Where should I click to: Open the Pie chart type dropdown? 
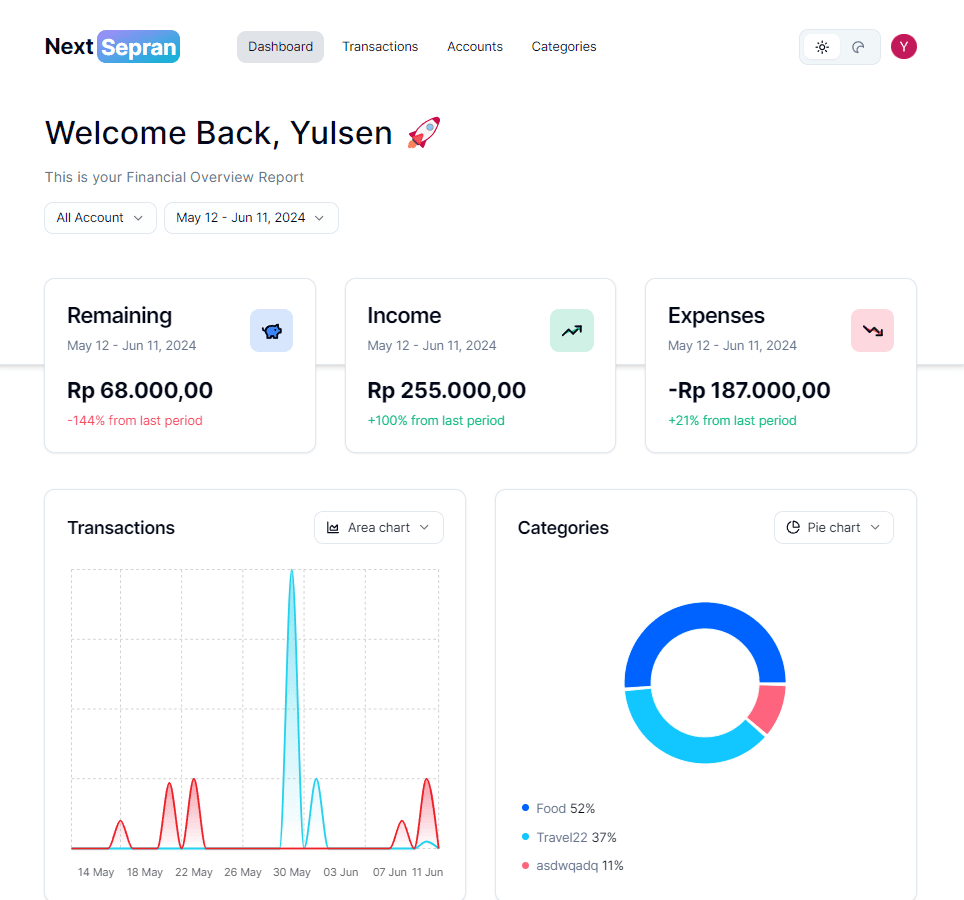[x=834, y=528]
